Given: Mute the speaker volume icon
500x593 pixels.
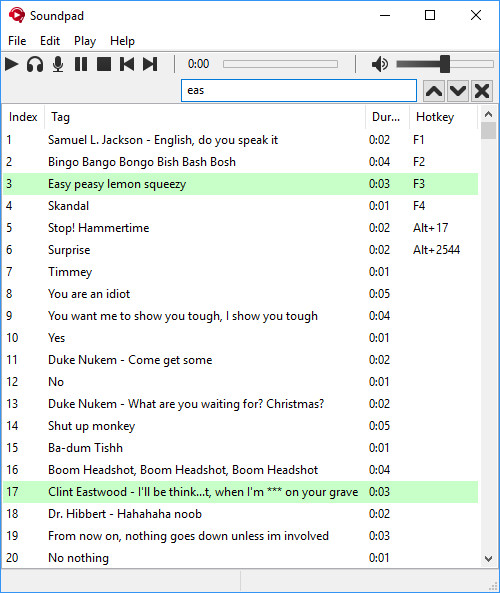Looking at the screenshot, I should pyautogui.click(x=380, y=64).
